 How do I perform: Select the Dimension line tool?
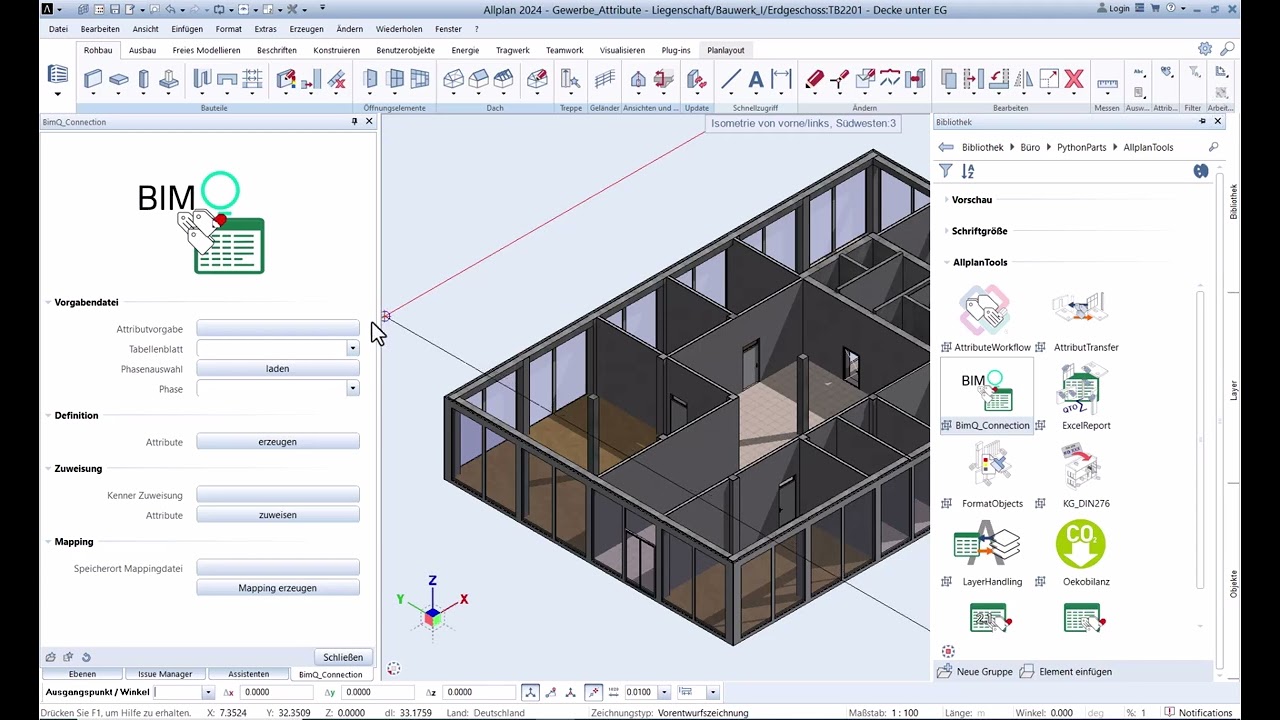point(781,79)
